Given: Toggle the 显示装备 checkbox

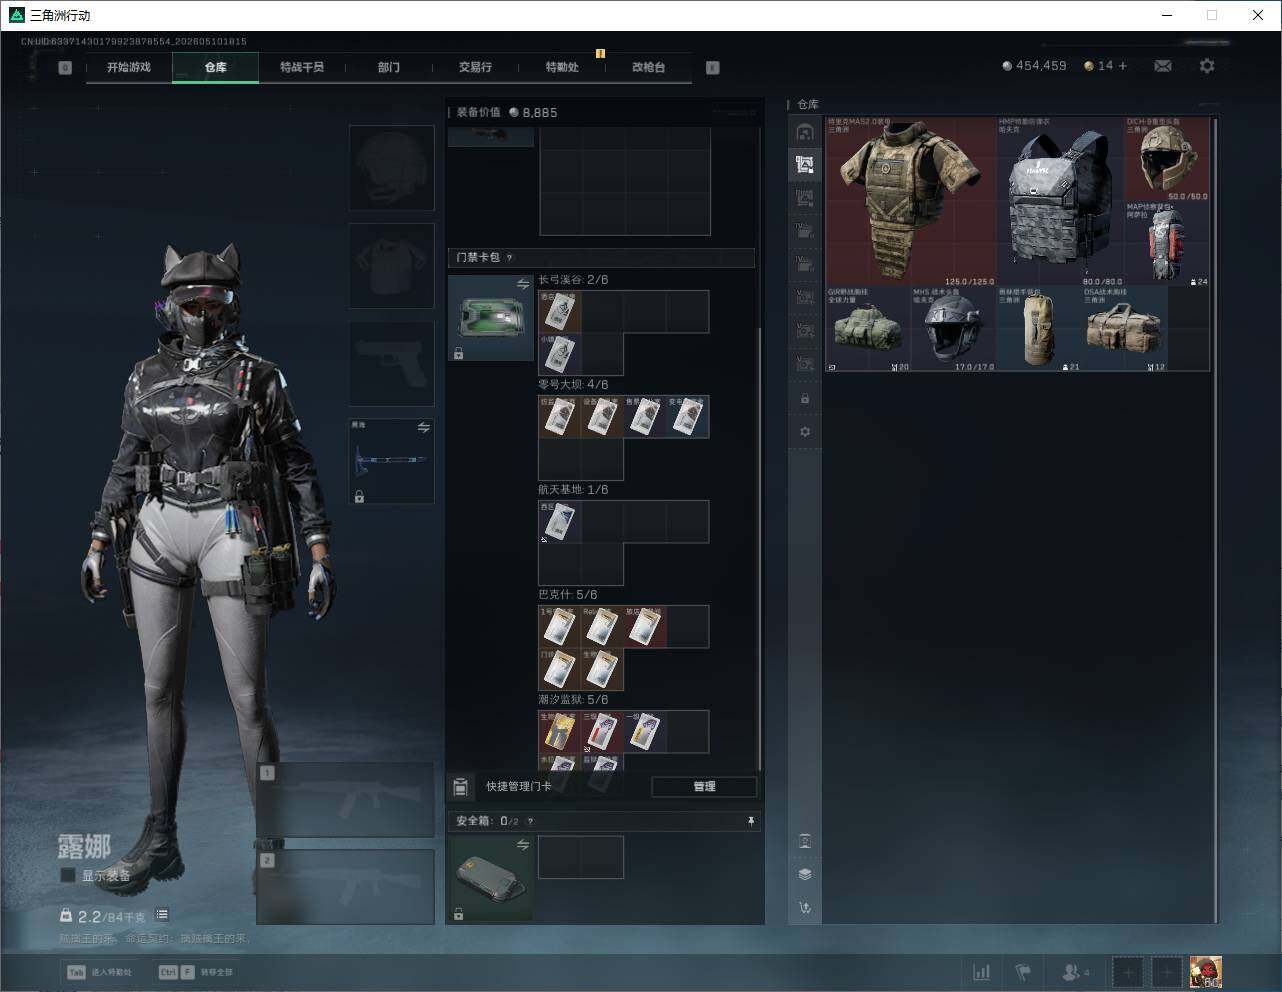Looking at the screenshot, I should (68, 876).
